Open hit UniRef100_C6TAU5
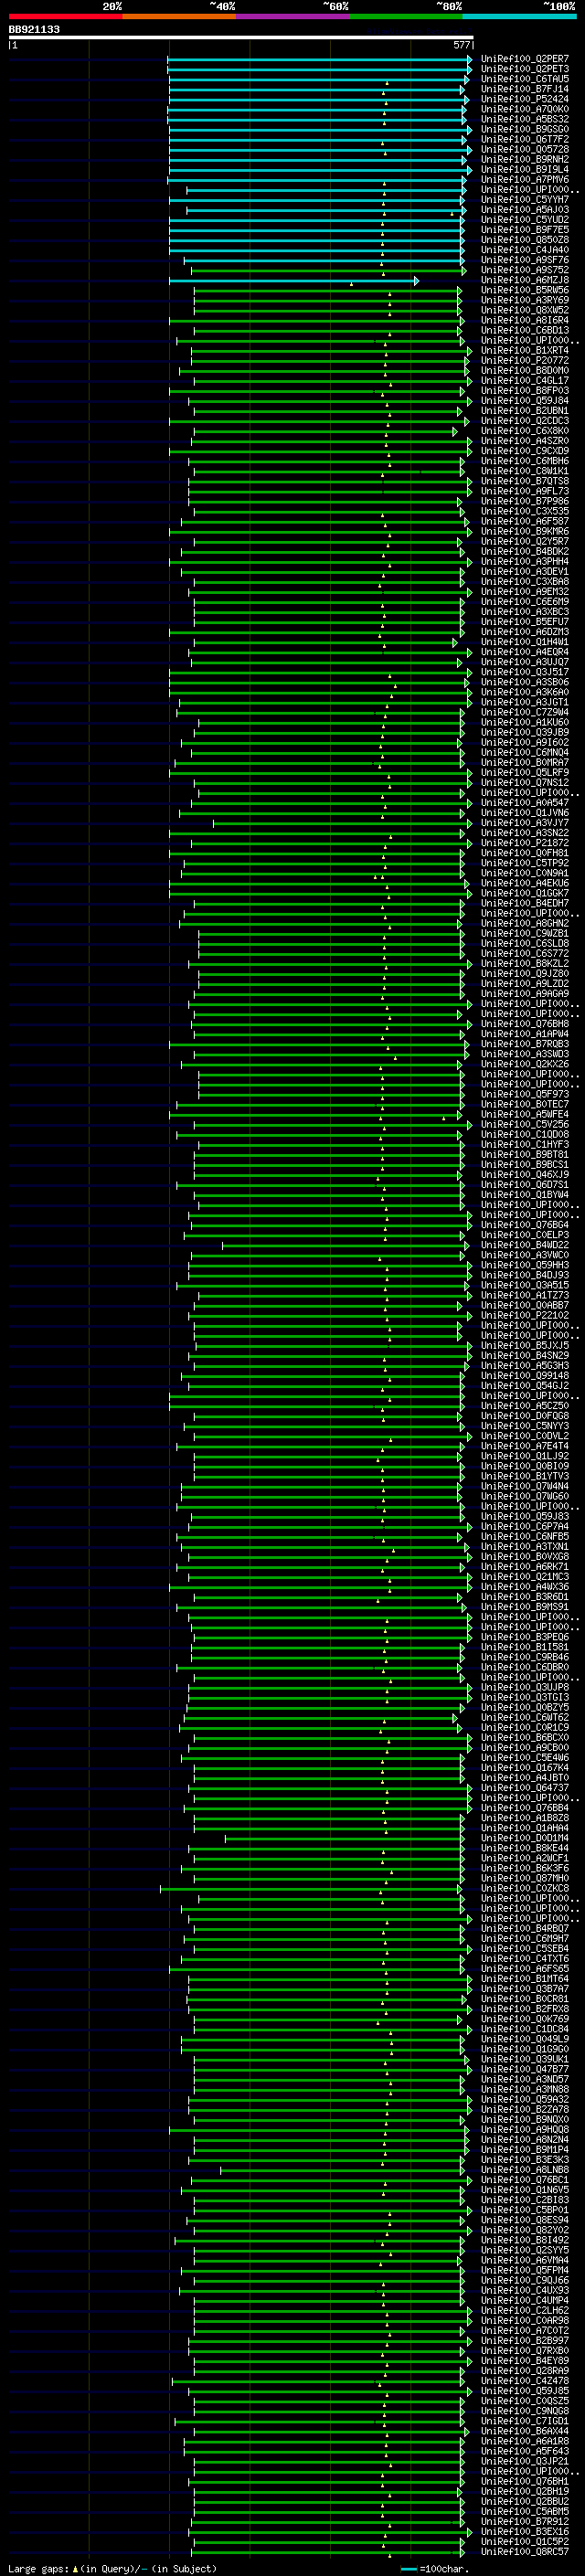 (x=525, y=79)
